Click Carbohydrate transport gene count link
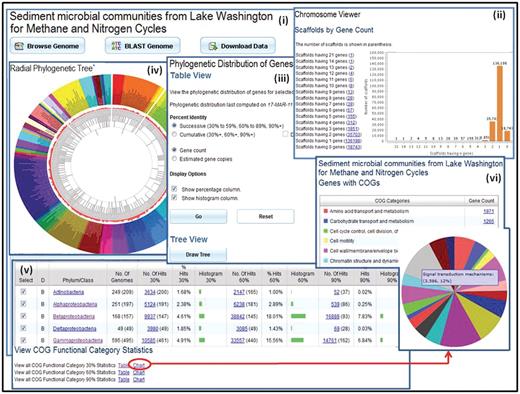 [x=489, y=221]
